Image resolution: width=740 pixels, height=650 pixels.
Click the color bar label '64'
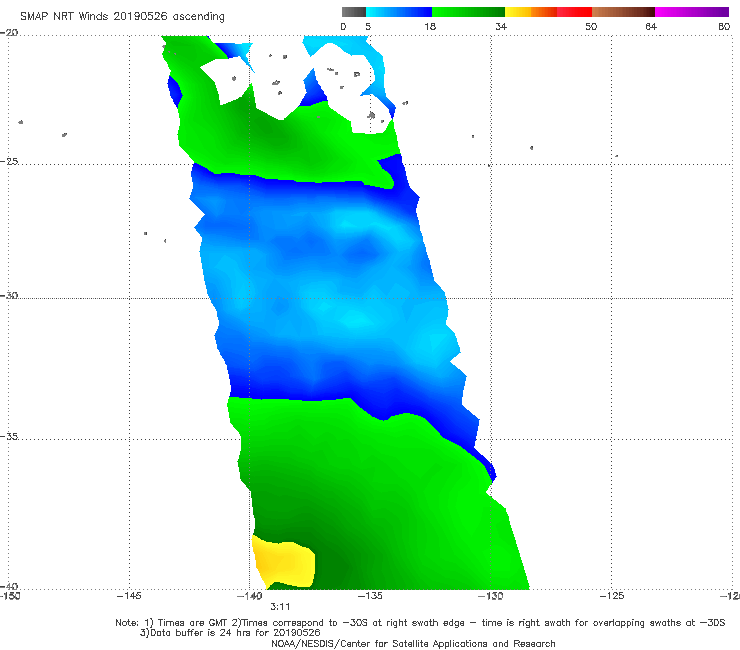click(x=651, y=26)
